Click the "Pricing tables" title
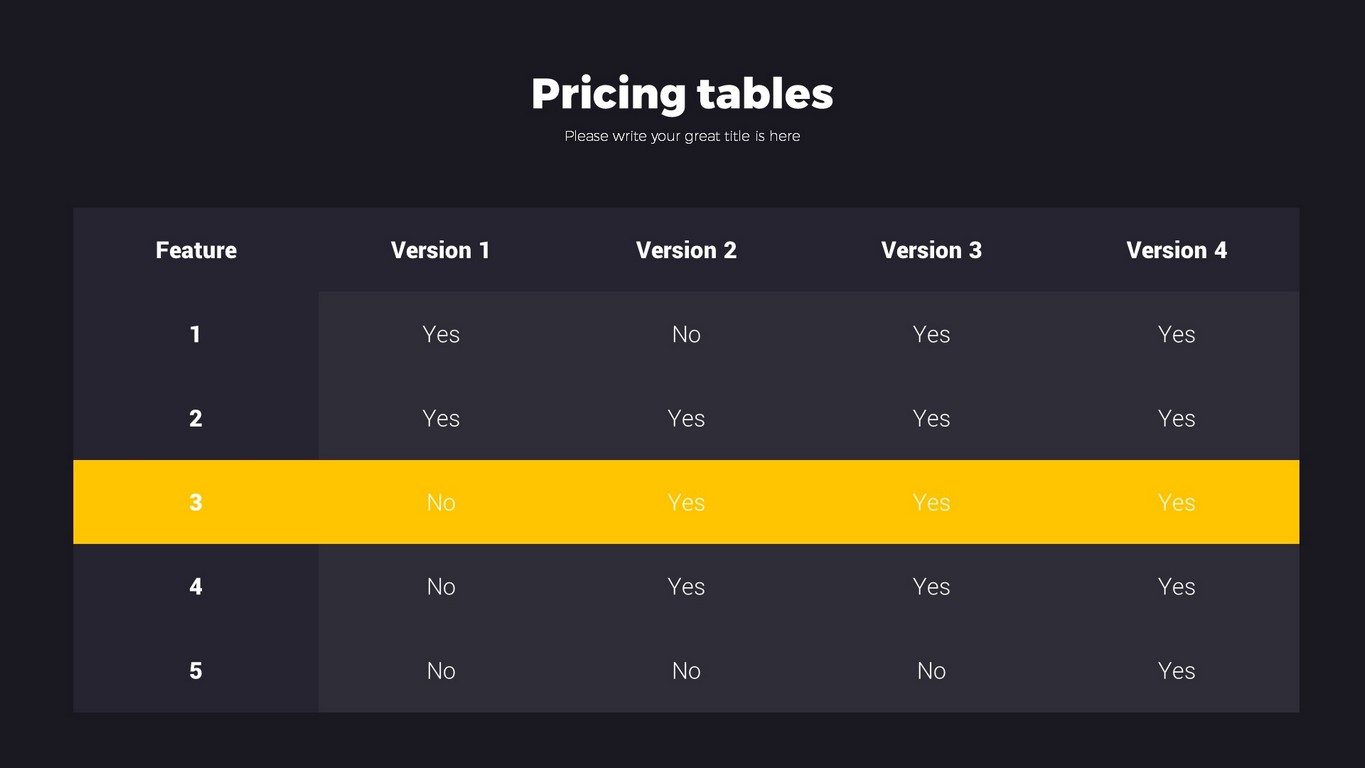Viewport: 1365px width, 768px height. click(x=682, y=94)
